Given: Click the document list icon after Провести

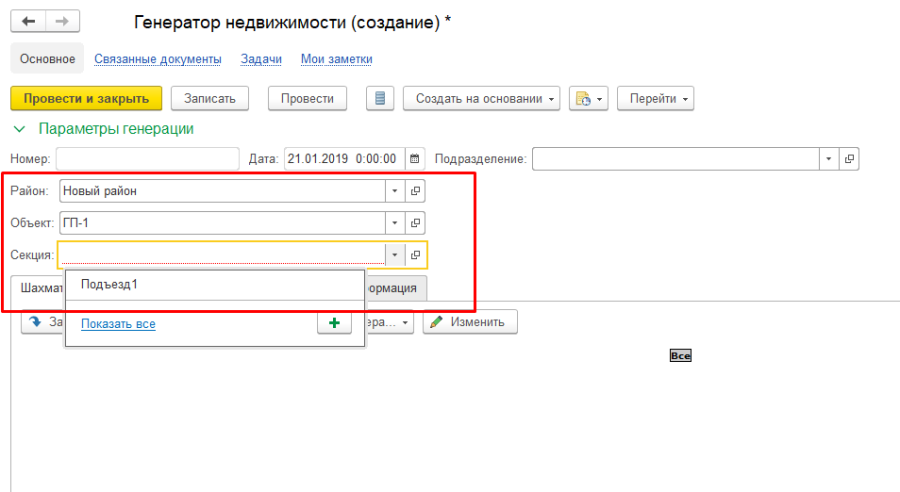Looking at the screenshot, I should click(379, 98).
